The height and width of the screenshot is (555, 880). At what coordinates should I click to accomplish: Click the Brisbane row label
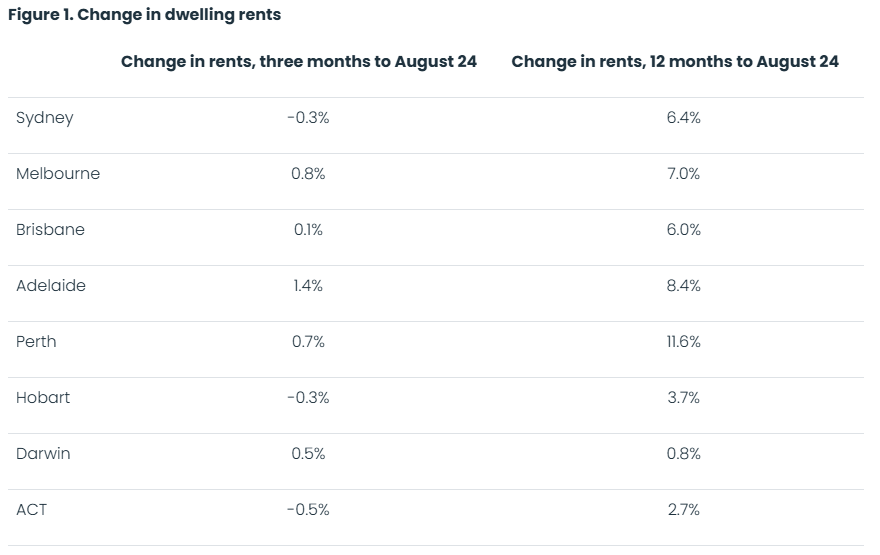click(x=50, y=230)
